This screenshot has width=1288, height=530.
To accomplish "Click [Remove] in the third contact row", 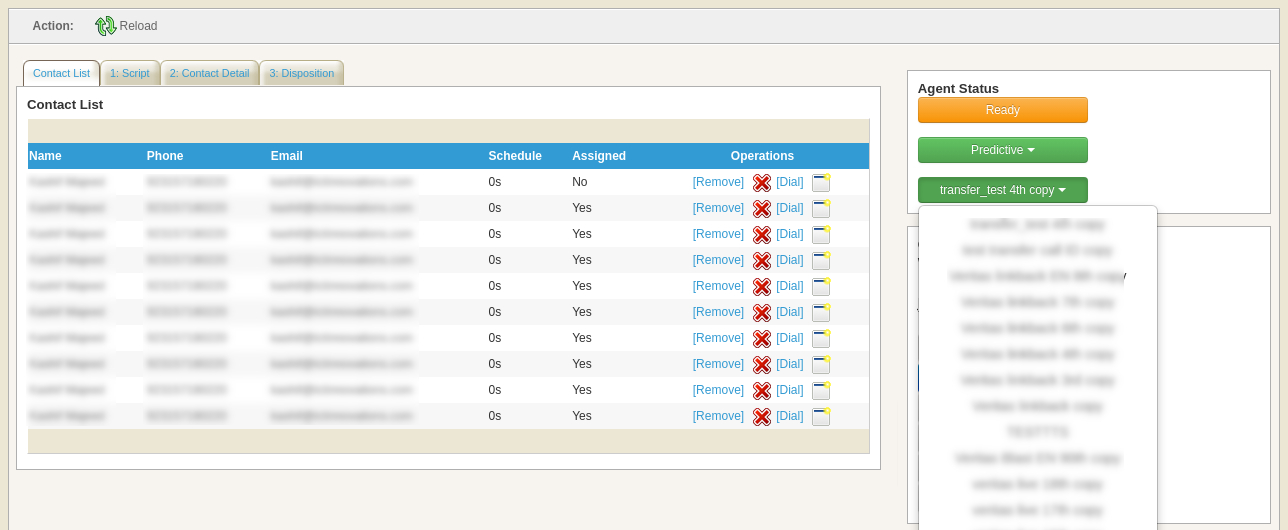I will pos(718,234).
